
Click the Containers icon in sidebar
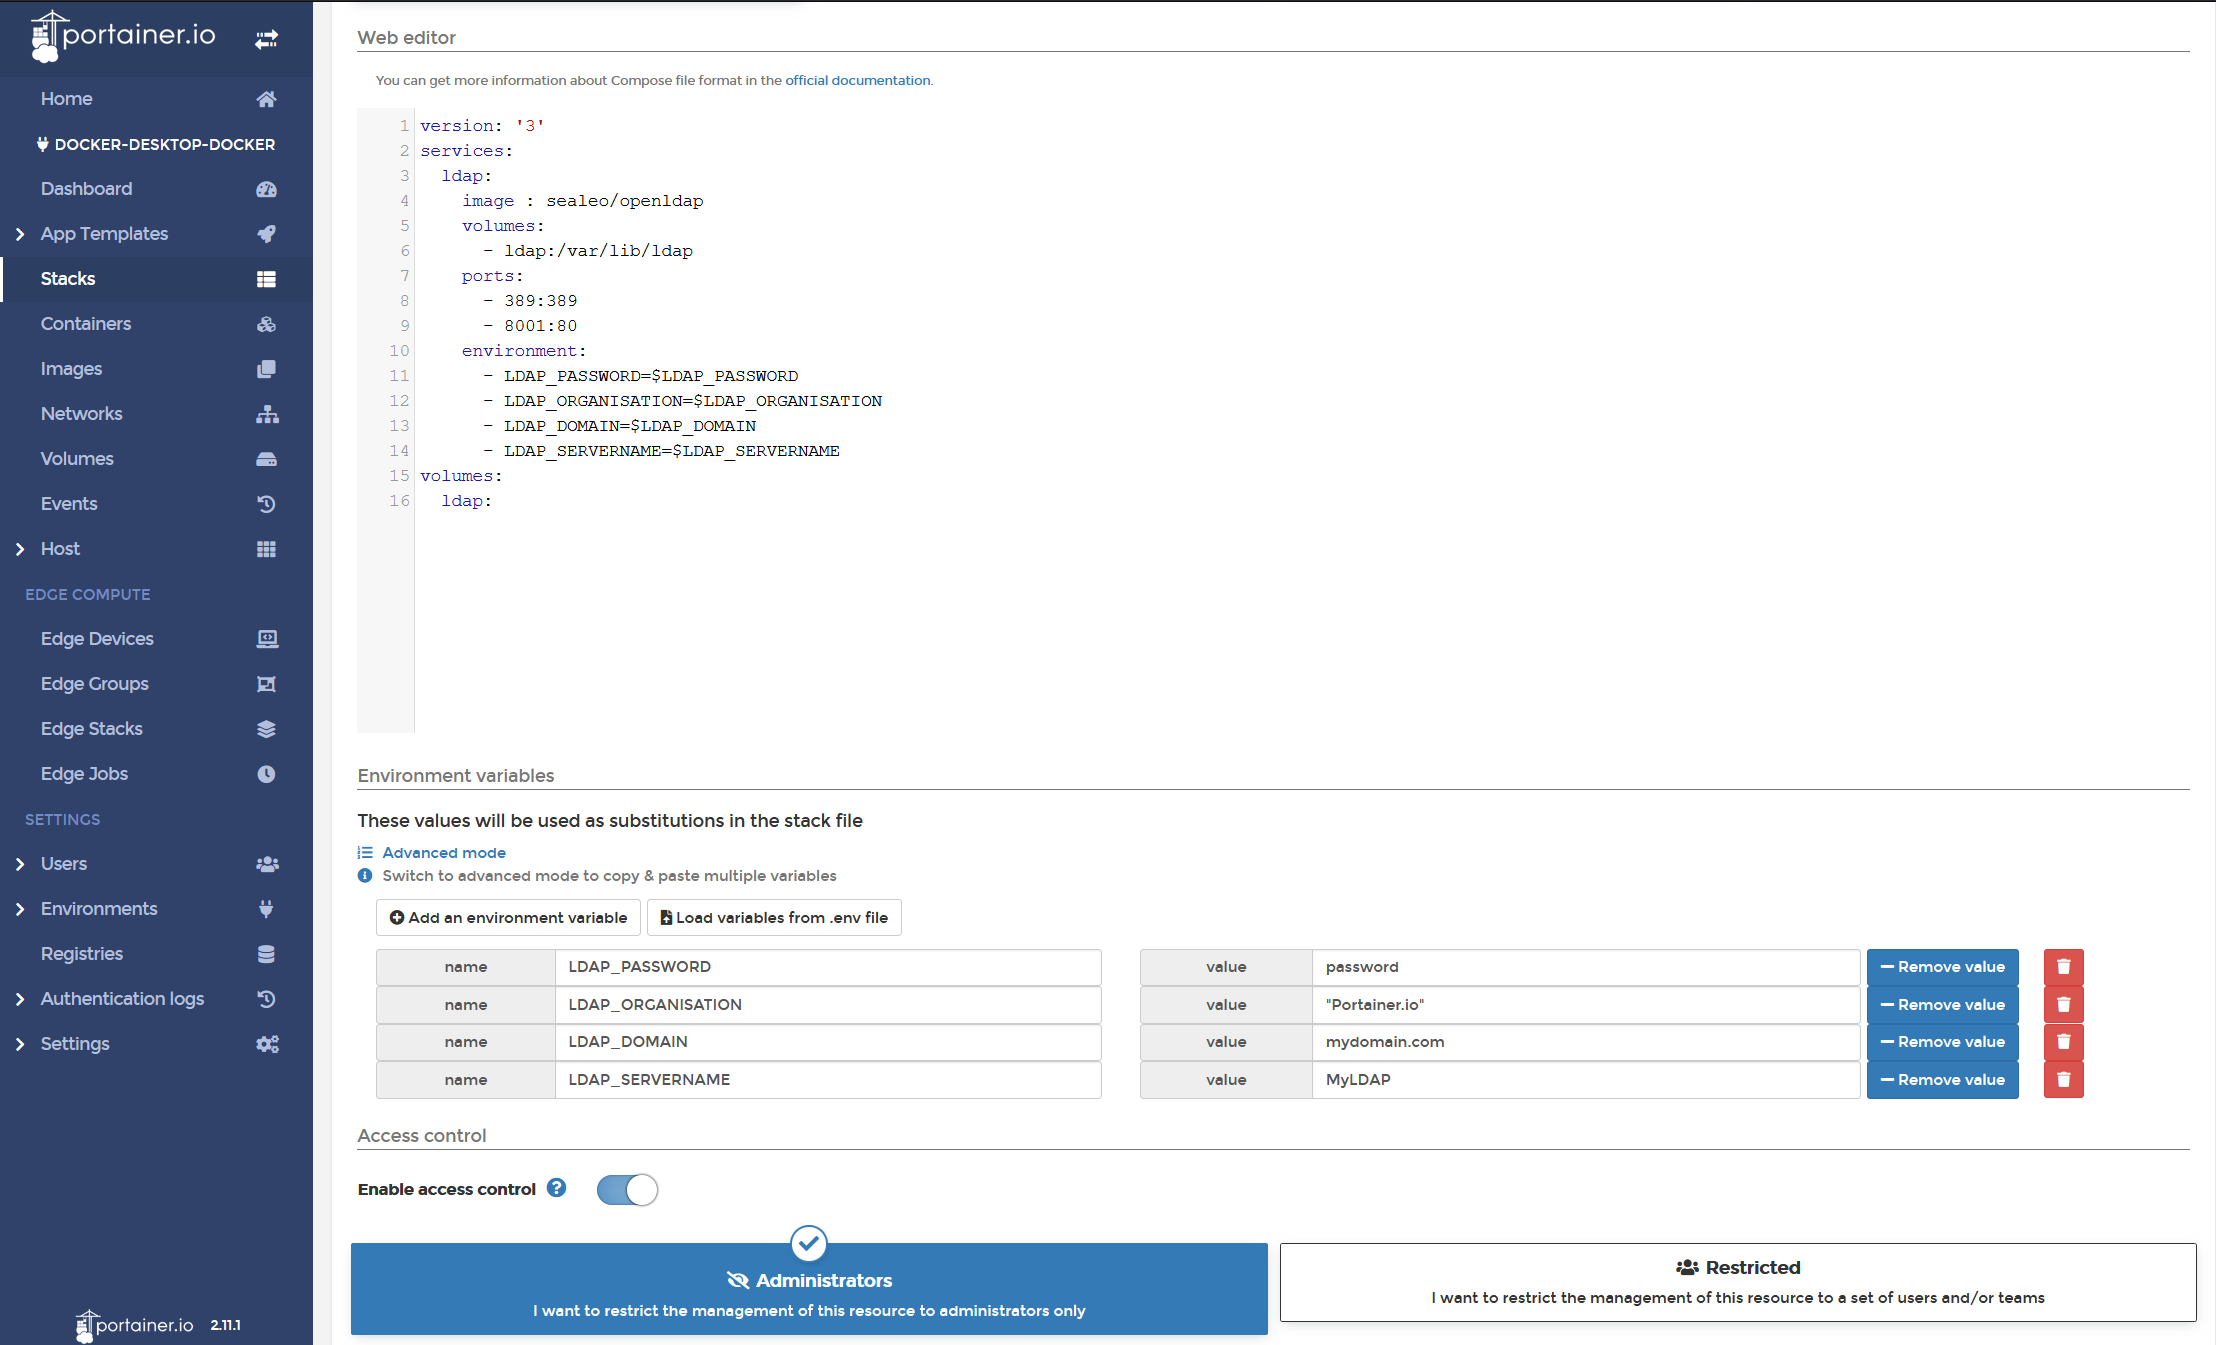pos(264,323)
